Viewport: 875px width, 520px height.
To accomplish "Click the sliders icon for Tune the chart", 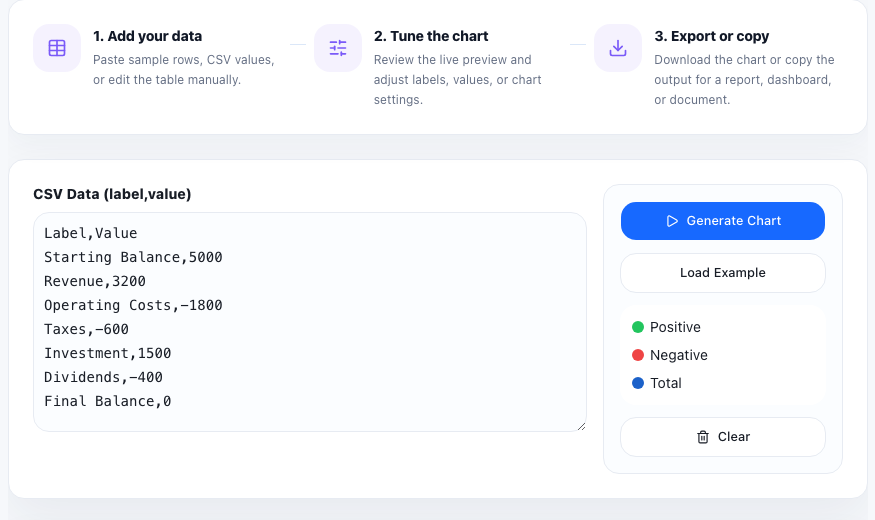I will click(x=338, y=48).
